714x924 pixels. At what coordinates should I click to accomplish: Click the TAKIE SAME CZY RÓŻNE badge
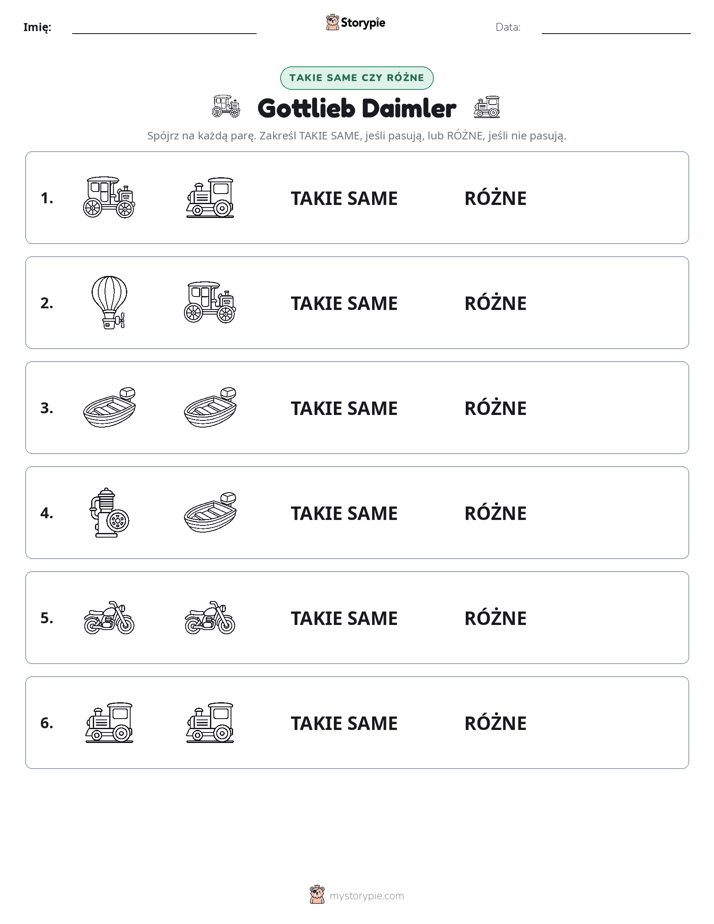(x=357, y=78)
